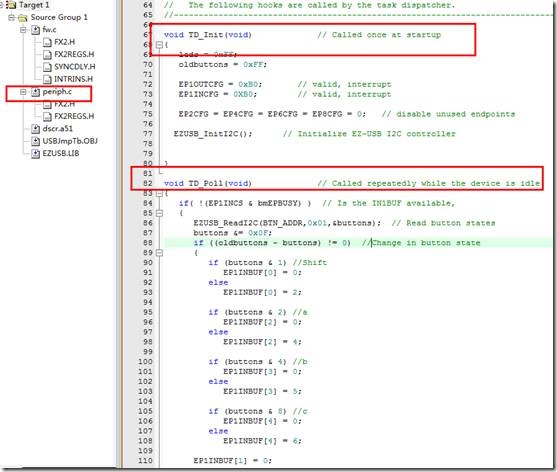Place cursor on the EZUSB_InitI2C() line
The image size is (557, 472).
click(212, 134)
